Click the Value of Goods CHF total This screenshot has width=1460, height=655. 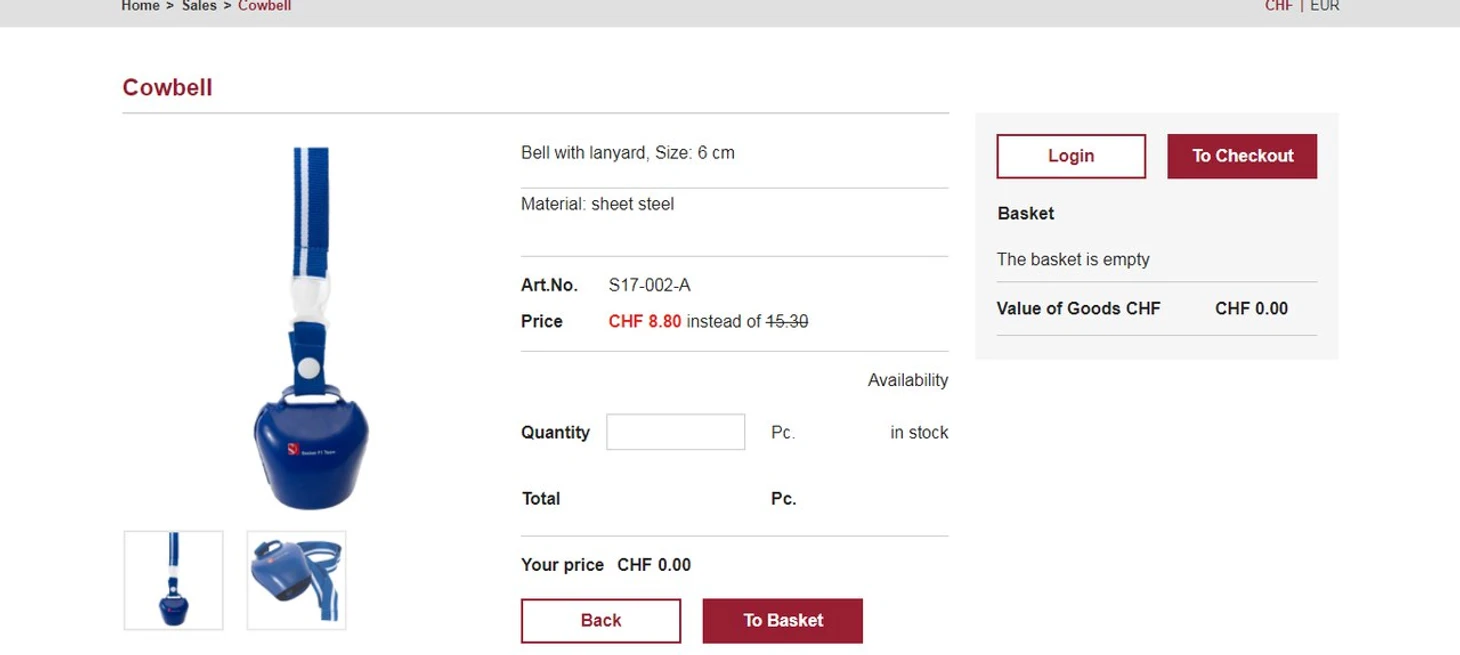click(x=1251, y=308)
